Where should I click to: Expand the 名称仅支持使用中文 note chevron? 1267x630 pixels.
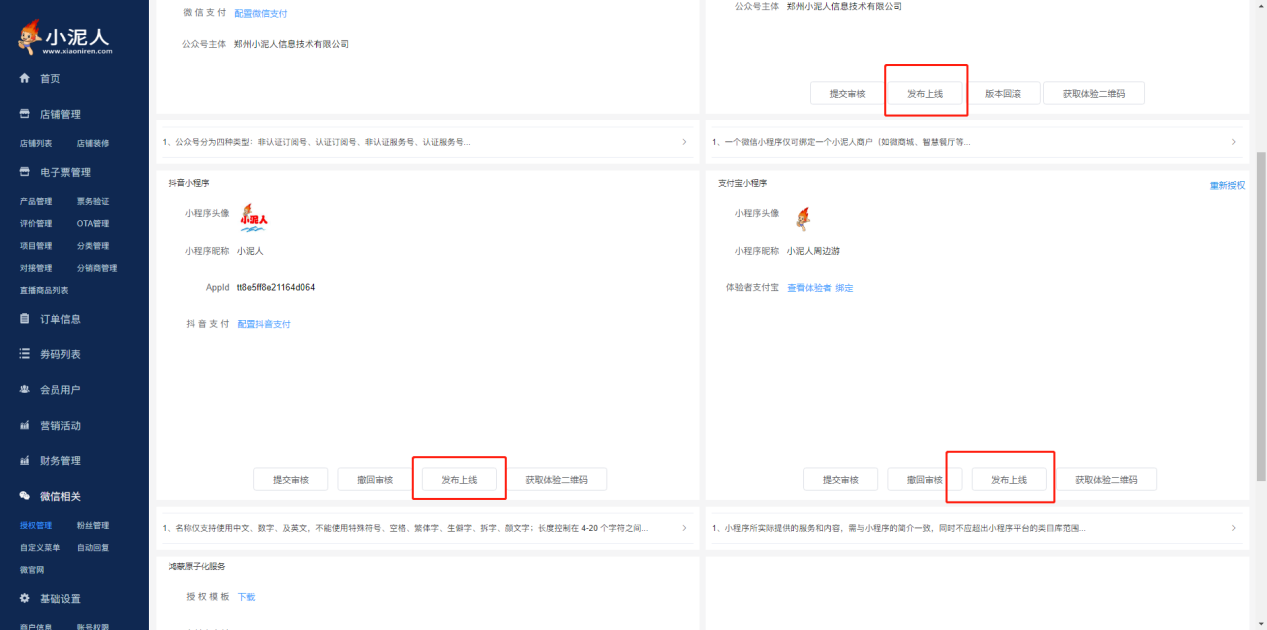click(x=684, y=527)
